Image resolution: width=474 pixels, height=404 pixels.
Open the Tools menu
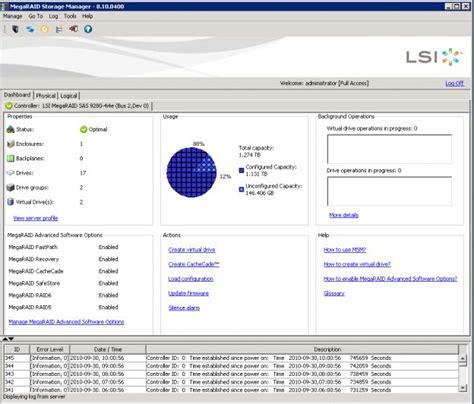[70, 16]
